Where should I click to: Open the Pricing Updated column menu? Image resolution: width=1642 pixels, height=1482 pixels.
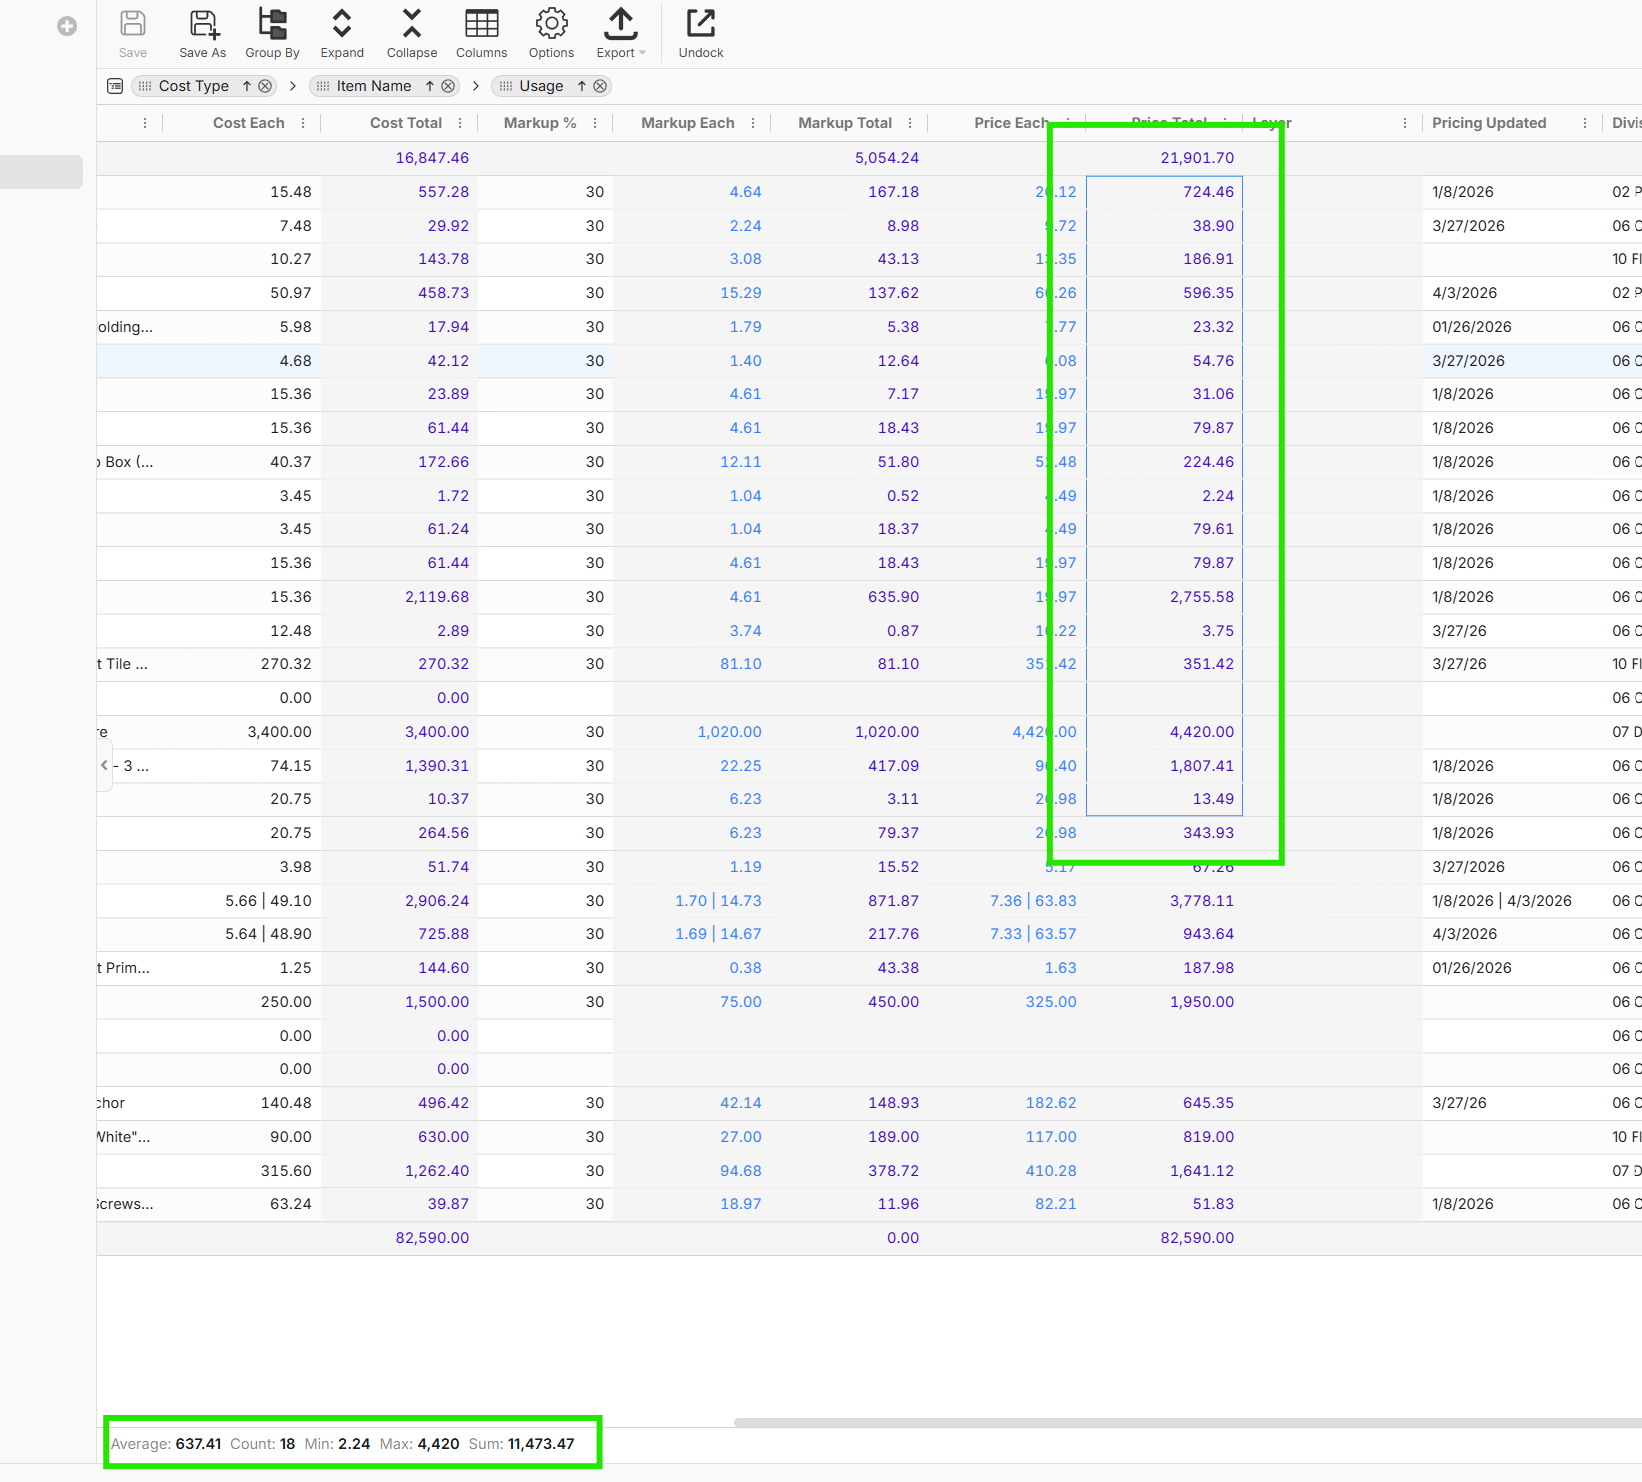[x=1585, y=123]
